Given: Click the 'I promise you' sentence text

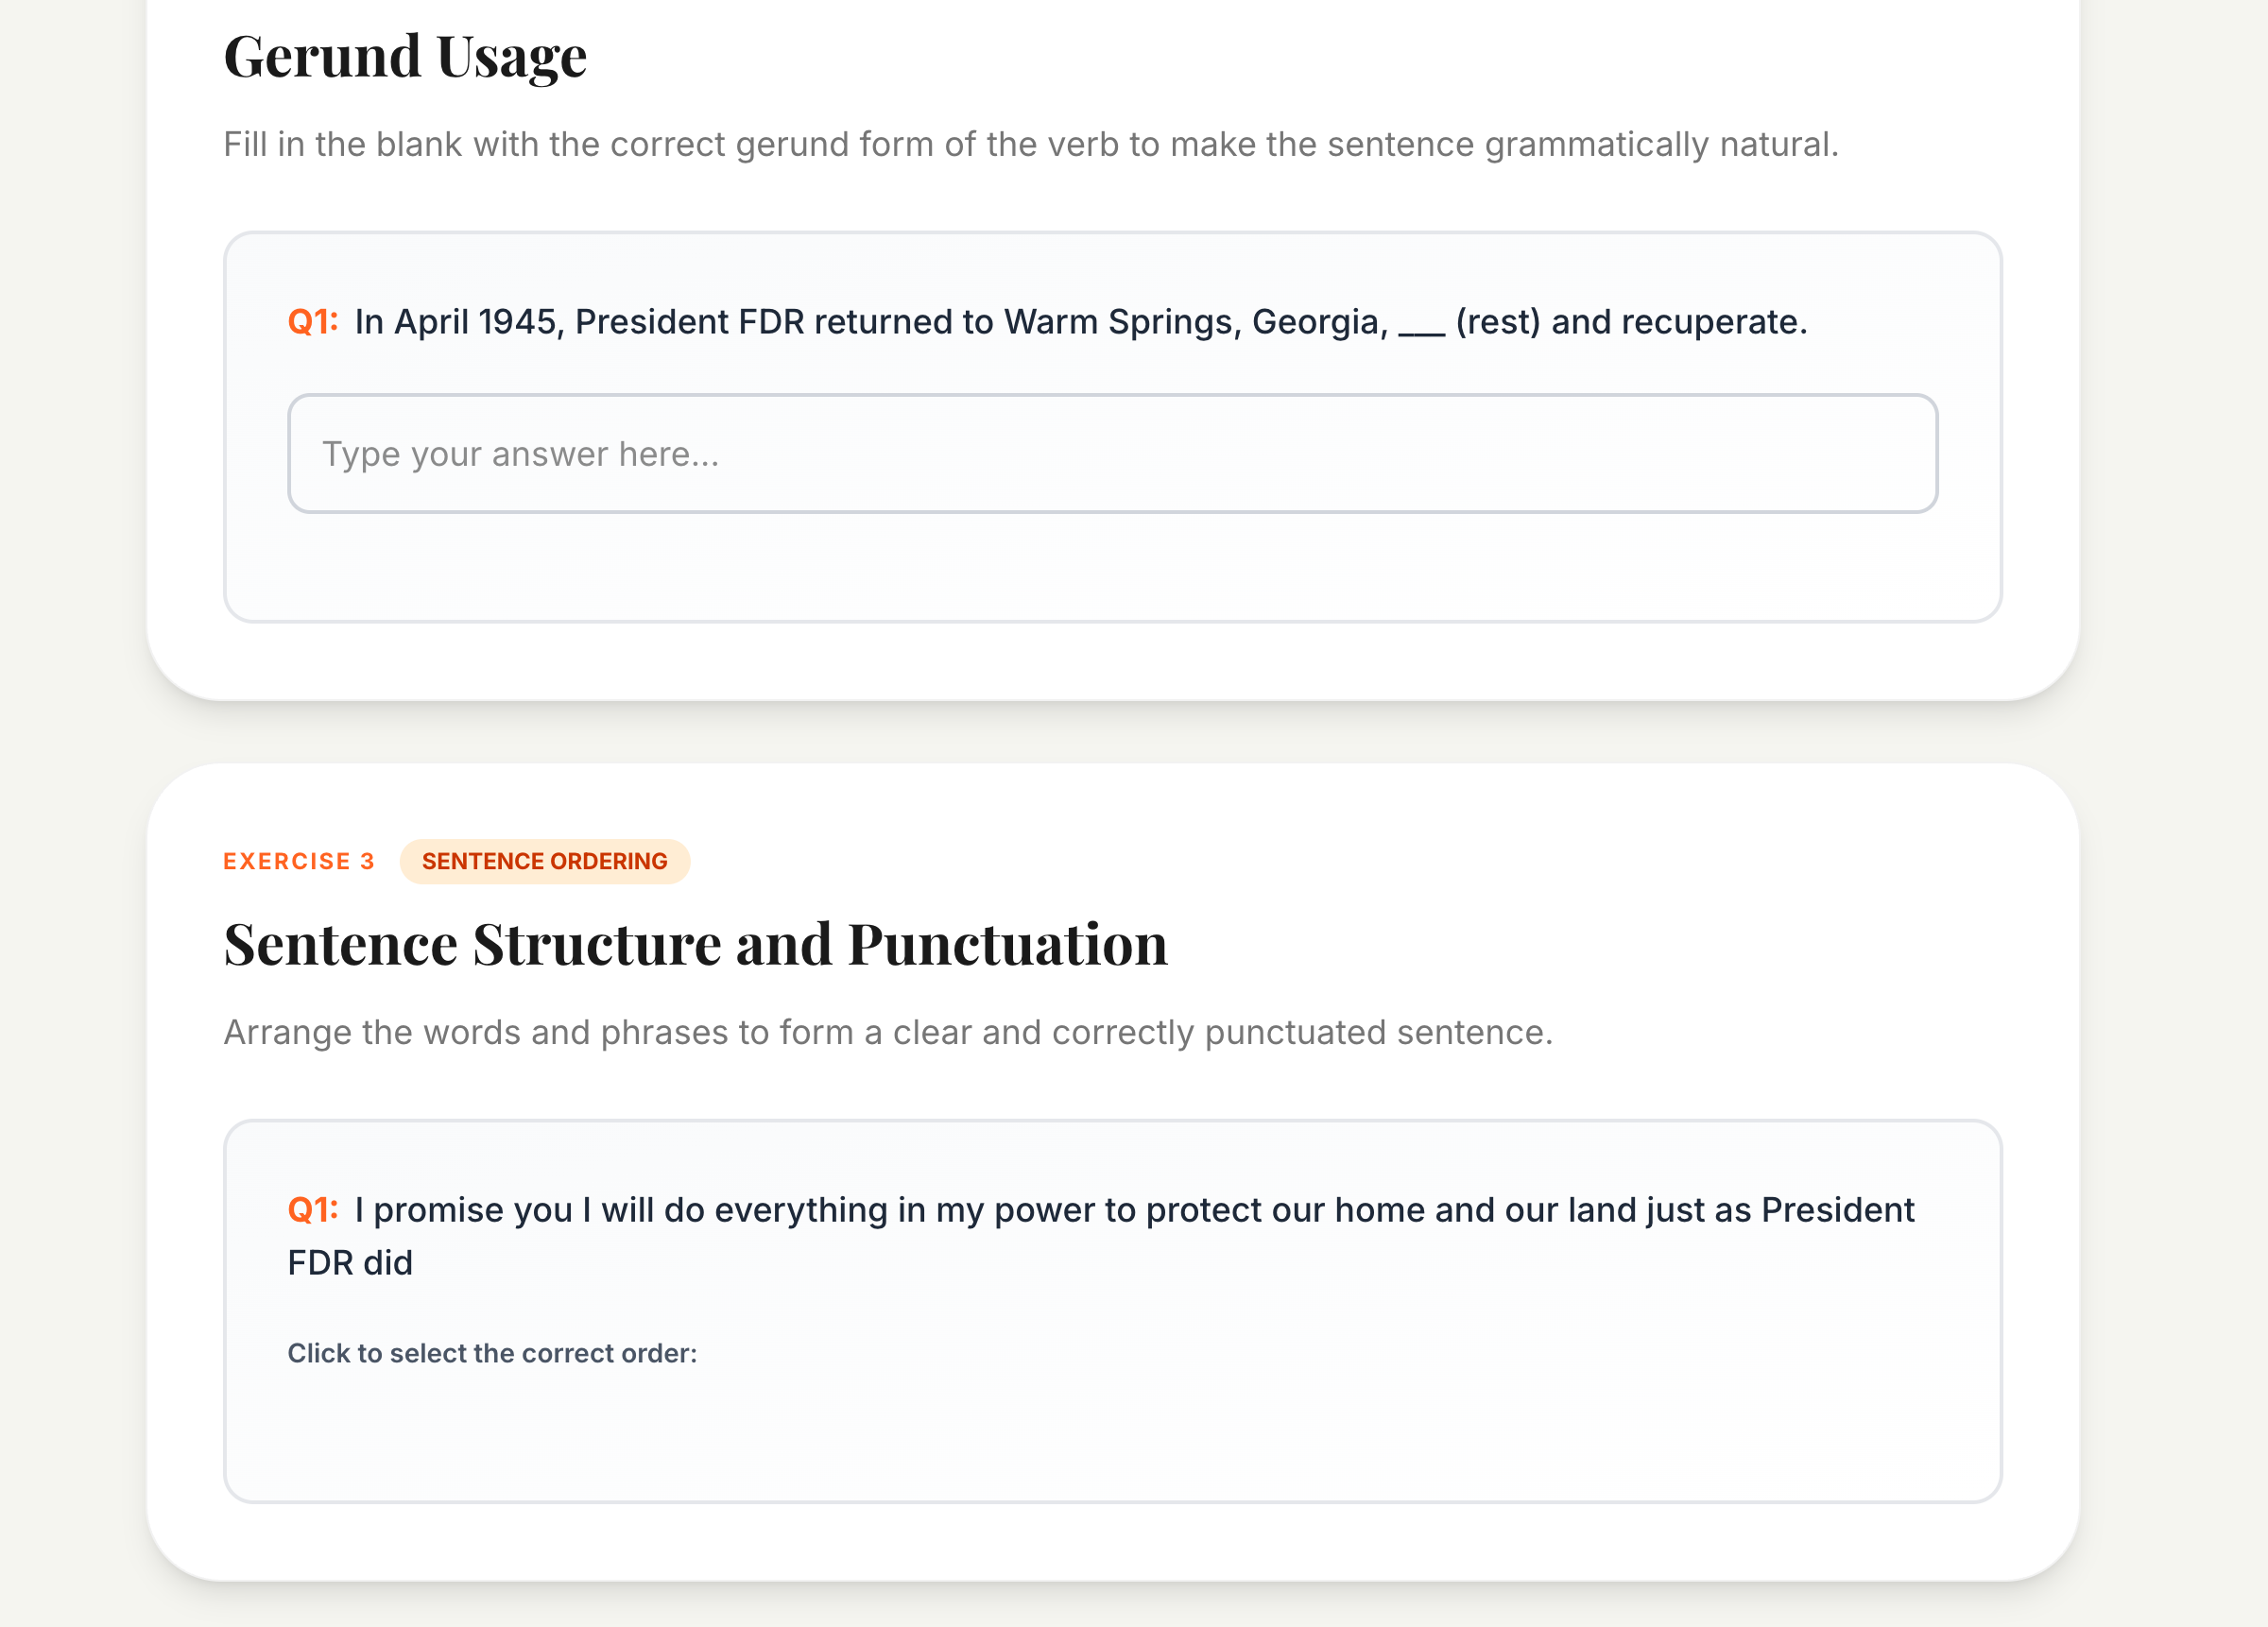Looking at the screenshot, I should click(x=462, y=1210).
